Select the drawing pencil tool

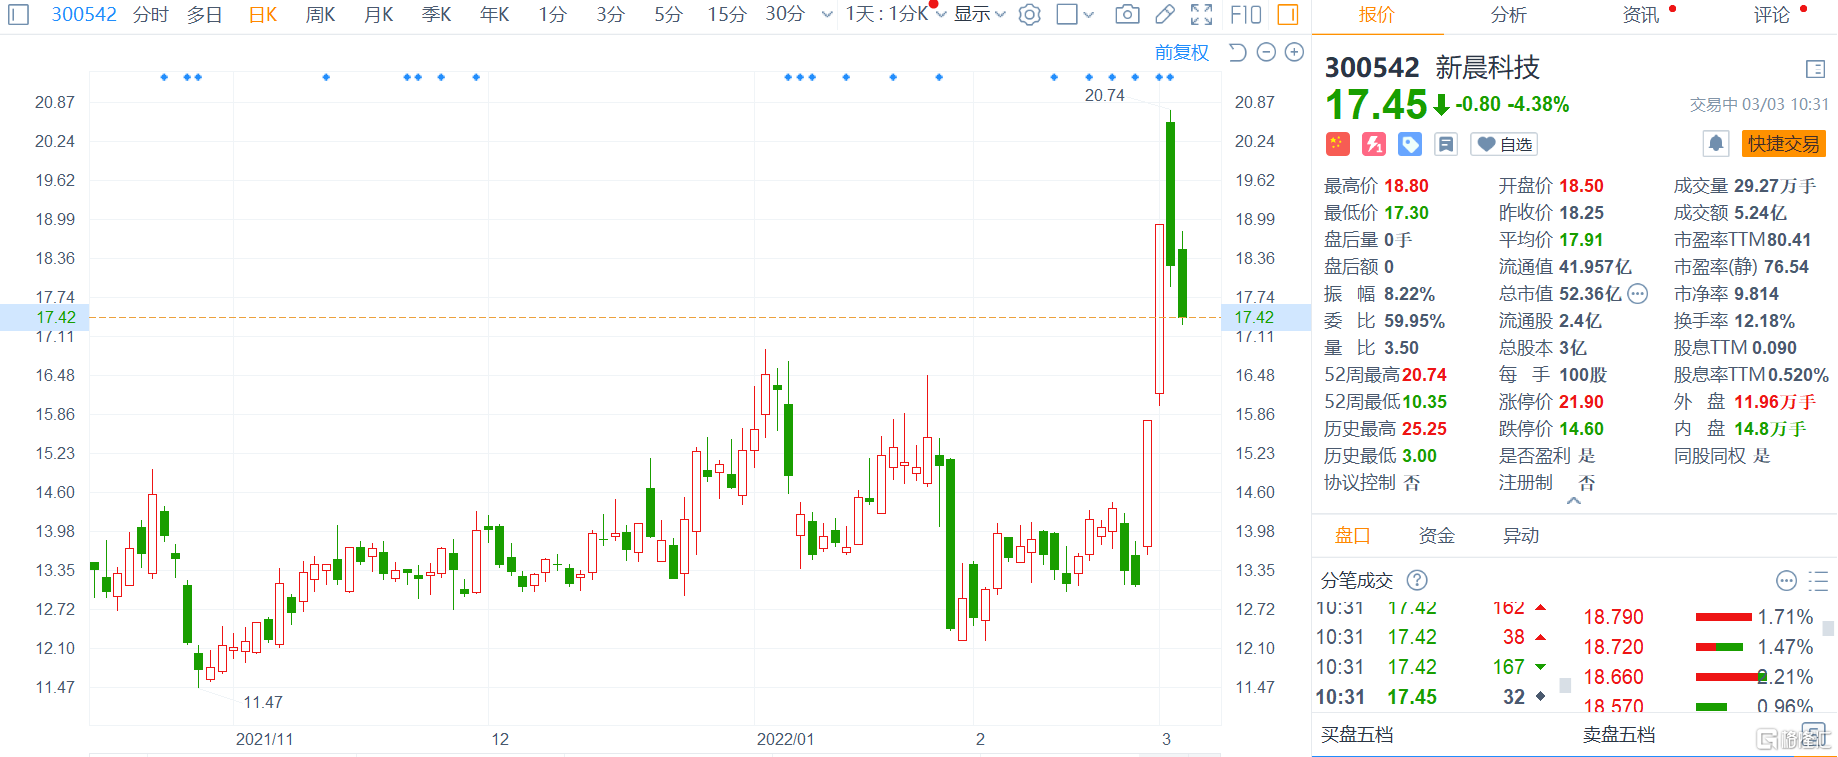point(1165,15)
